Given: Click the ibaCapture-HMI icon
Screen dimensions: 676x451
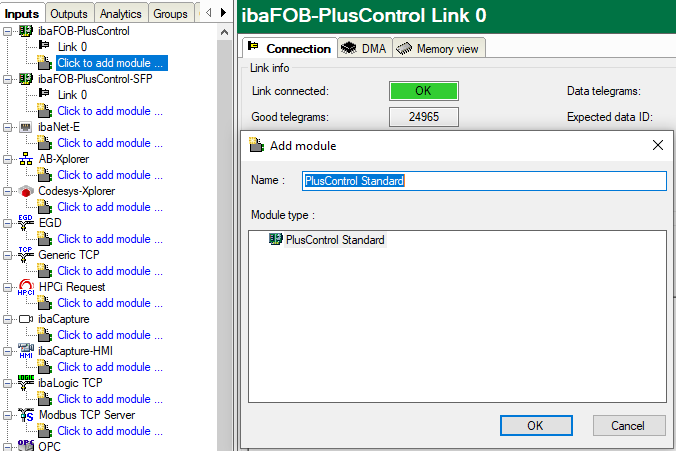Looking at the screenshot, I should tap(26, 351).
